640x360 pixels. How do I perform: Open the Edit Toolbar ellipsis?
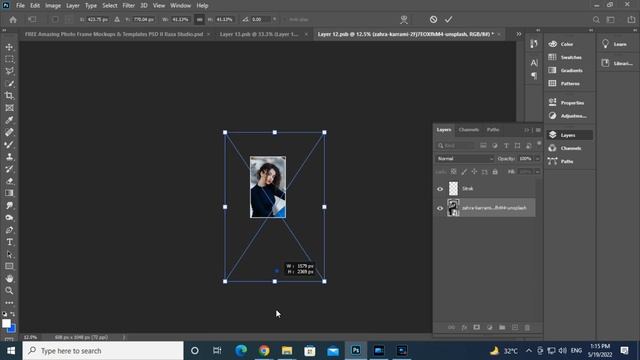coord(9,302)
